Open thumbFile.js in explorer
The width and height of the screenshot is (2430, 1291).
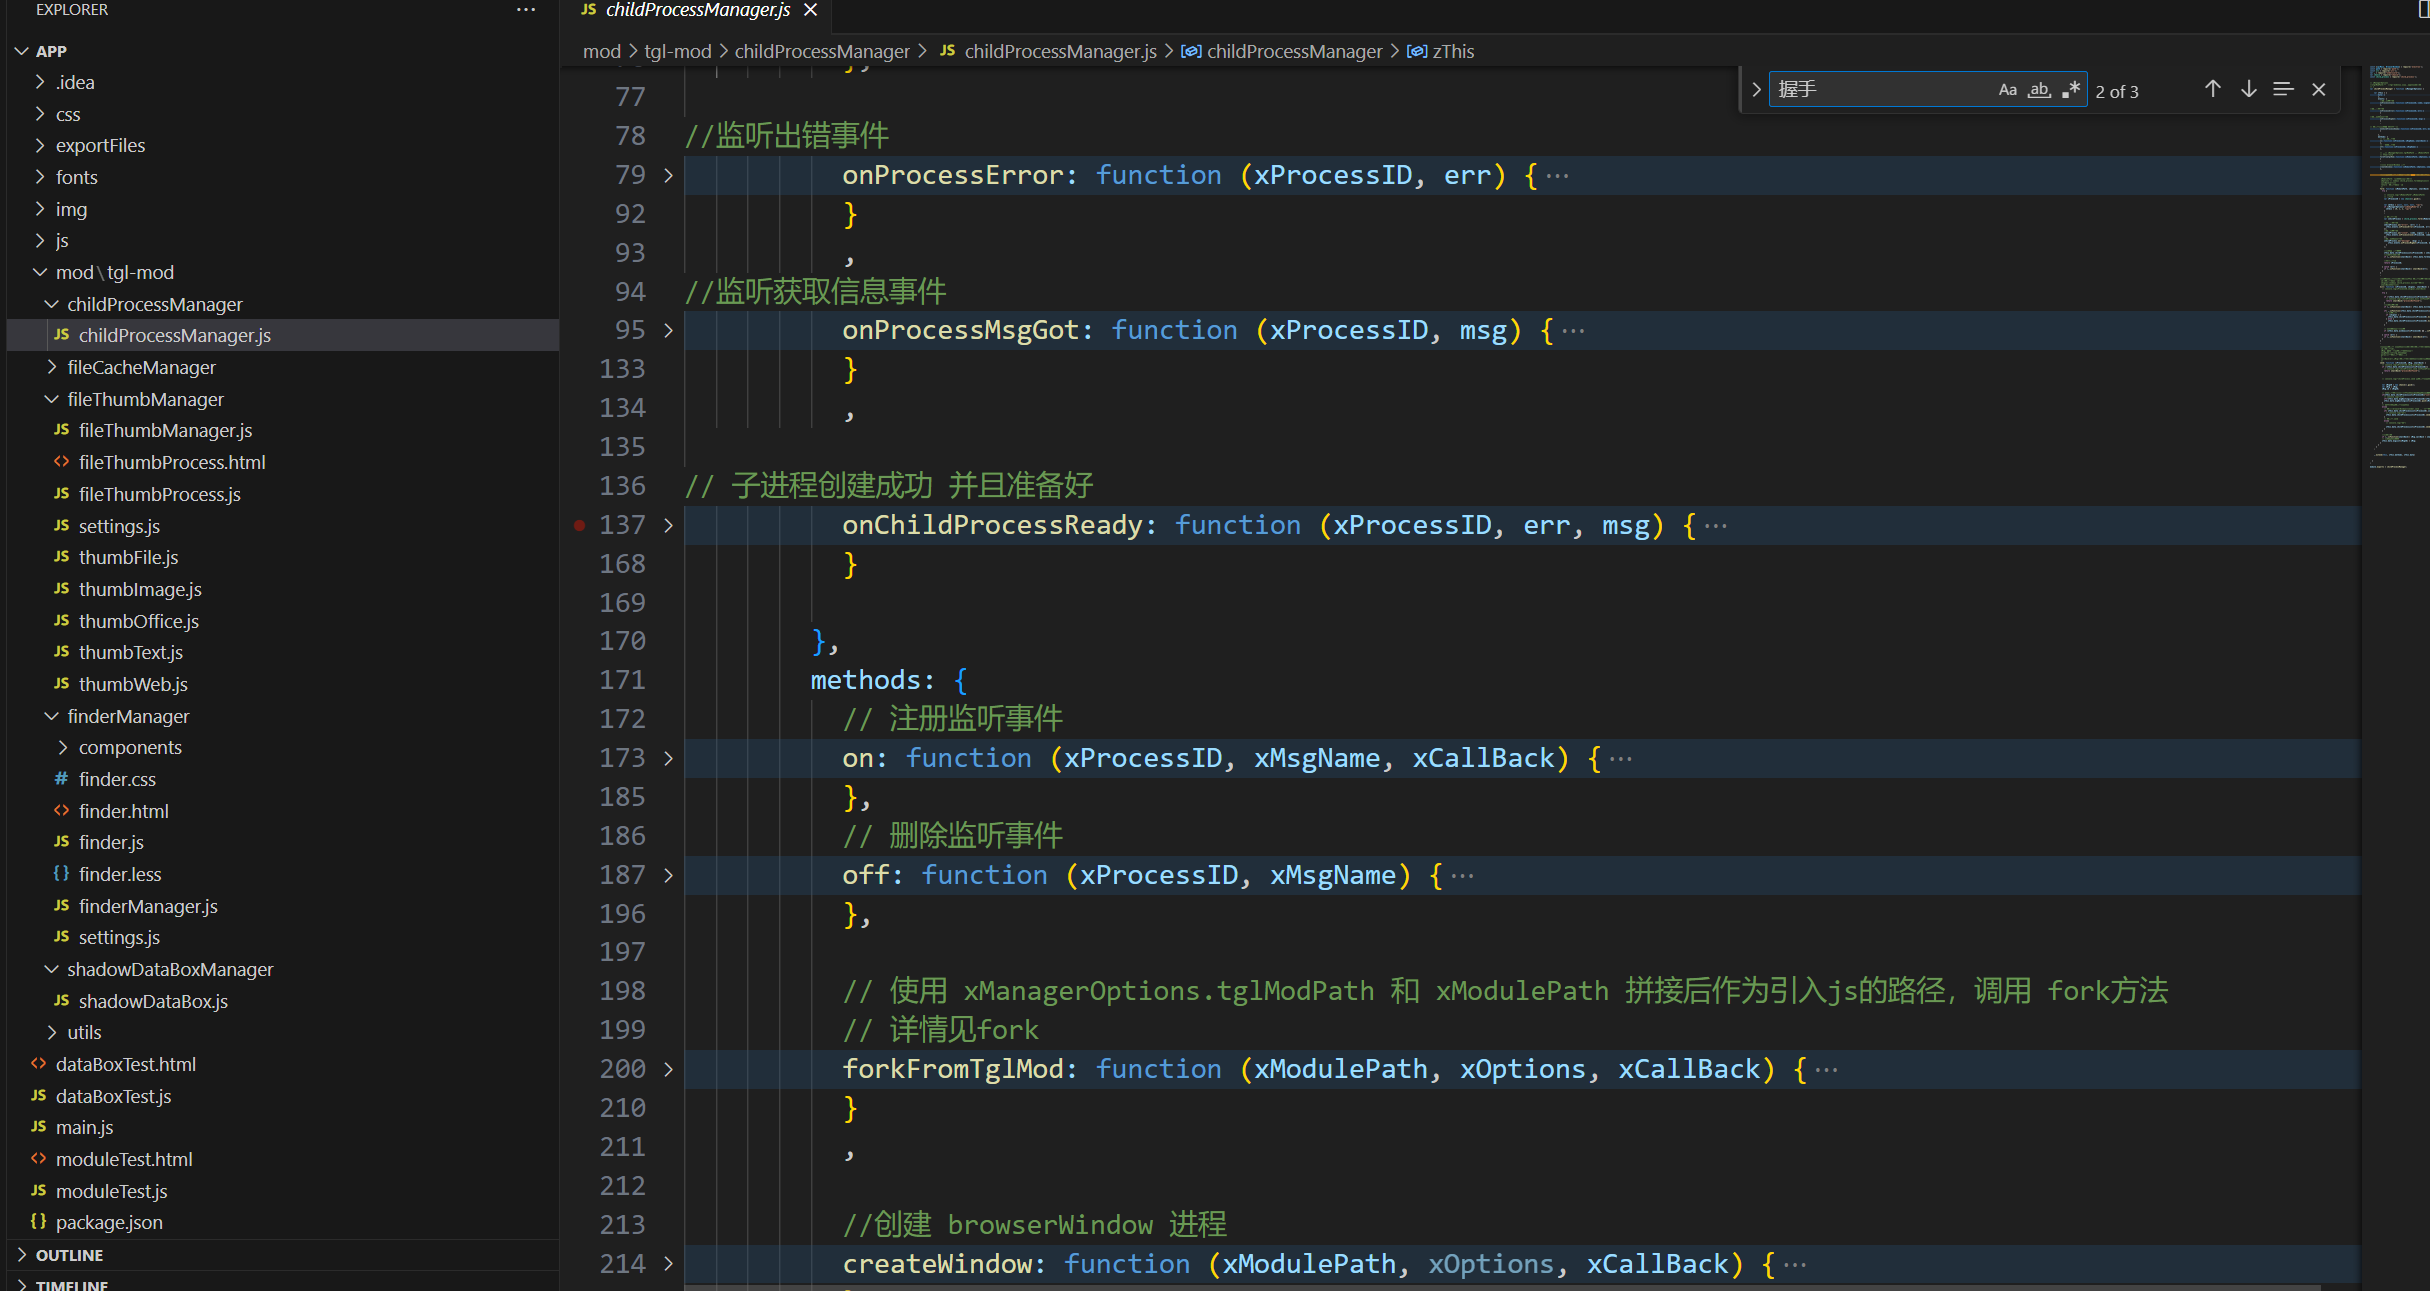128,557
